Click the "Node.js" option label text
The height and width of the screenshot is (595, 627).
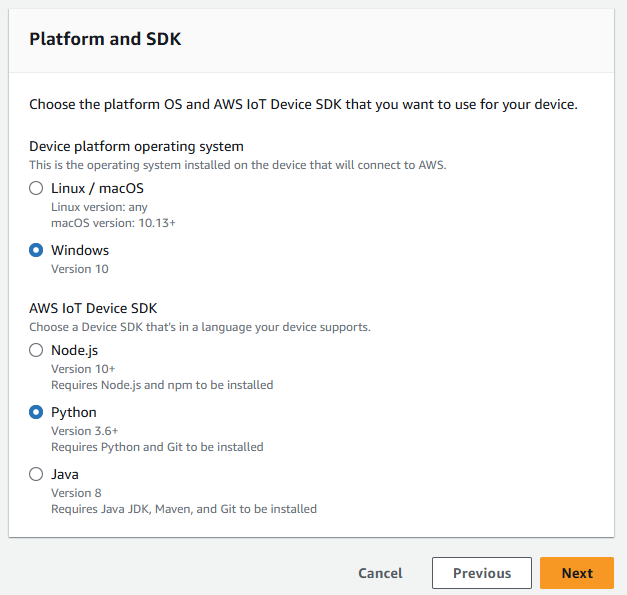click(x=74, y=351)
